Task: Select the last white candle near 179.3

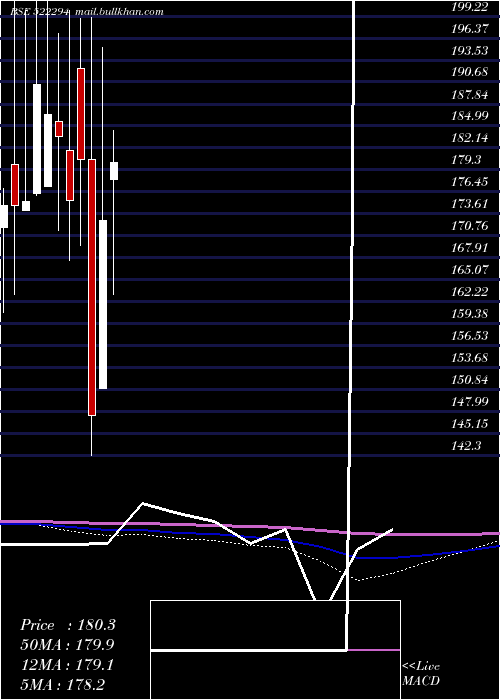Action: tap(114, 171)
